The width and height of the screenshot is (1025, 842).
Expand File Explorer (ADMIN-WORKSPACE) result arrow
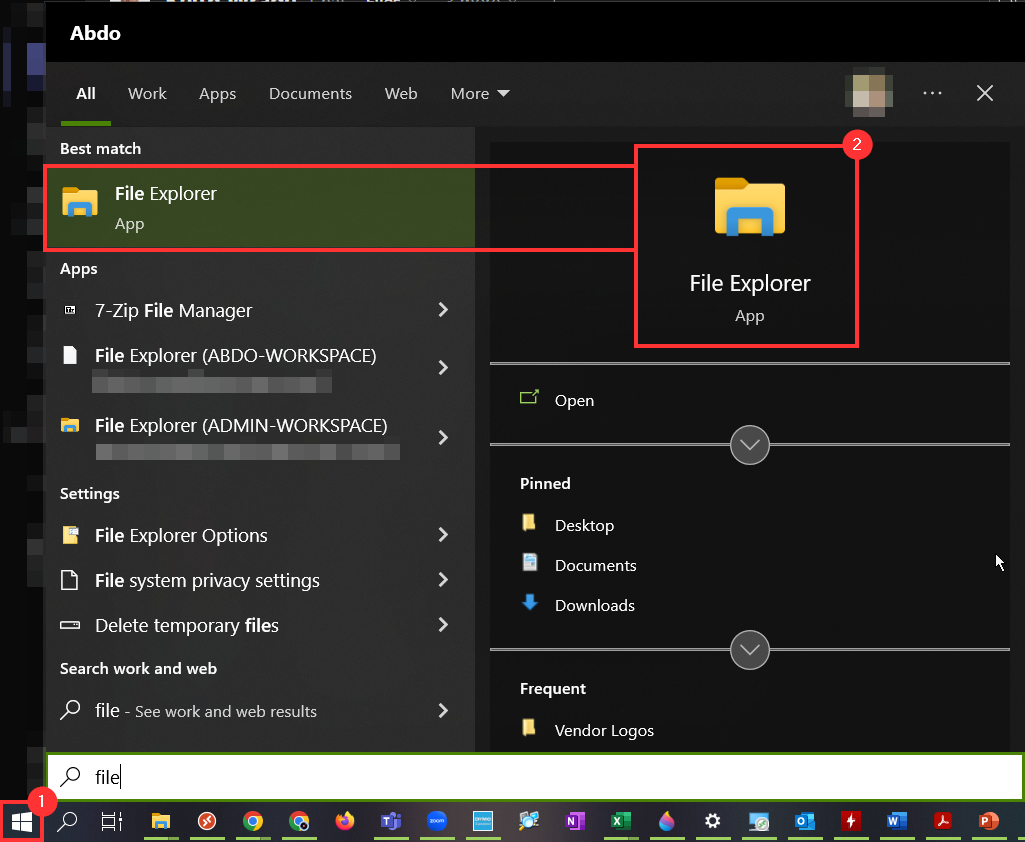pyautogui.click(x=443, y=437)
